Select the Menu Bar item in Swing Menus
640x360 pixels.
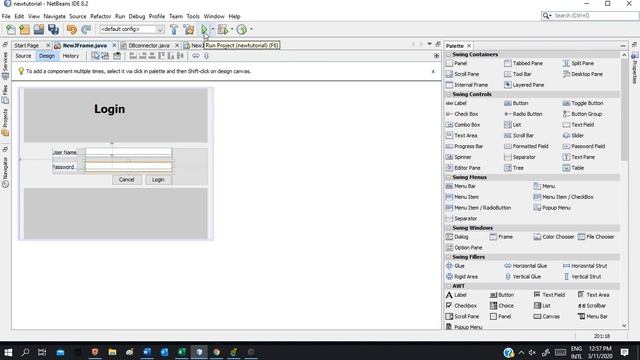click(461, 186)
